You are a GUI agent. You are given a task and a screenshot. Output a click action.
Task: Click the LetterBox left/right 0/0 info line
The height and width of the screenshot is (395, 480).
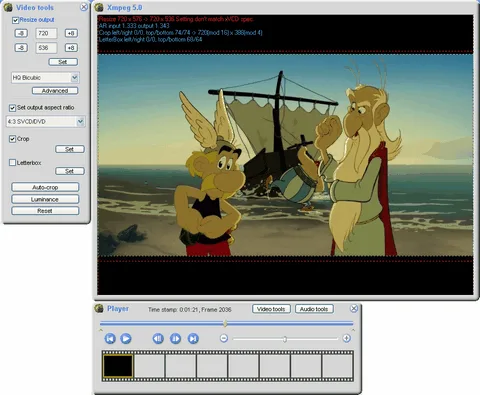click(x=150, y=39)
